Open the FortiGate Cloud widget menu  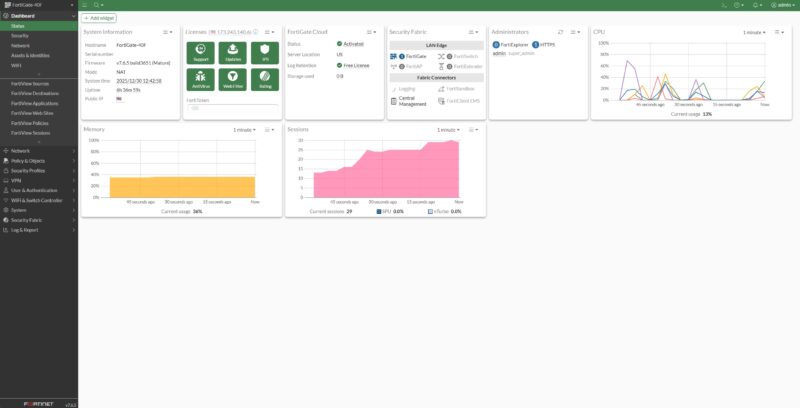point(371,32)
